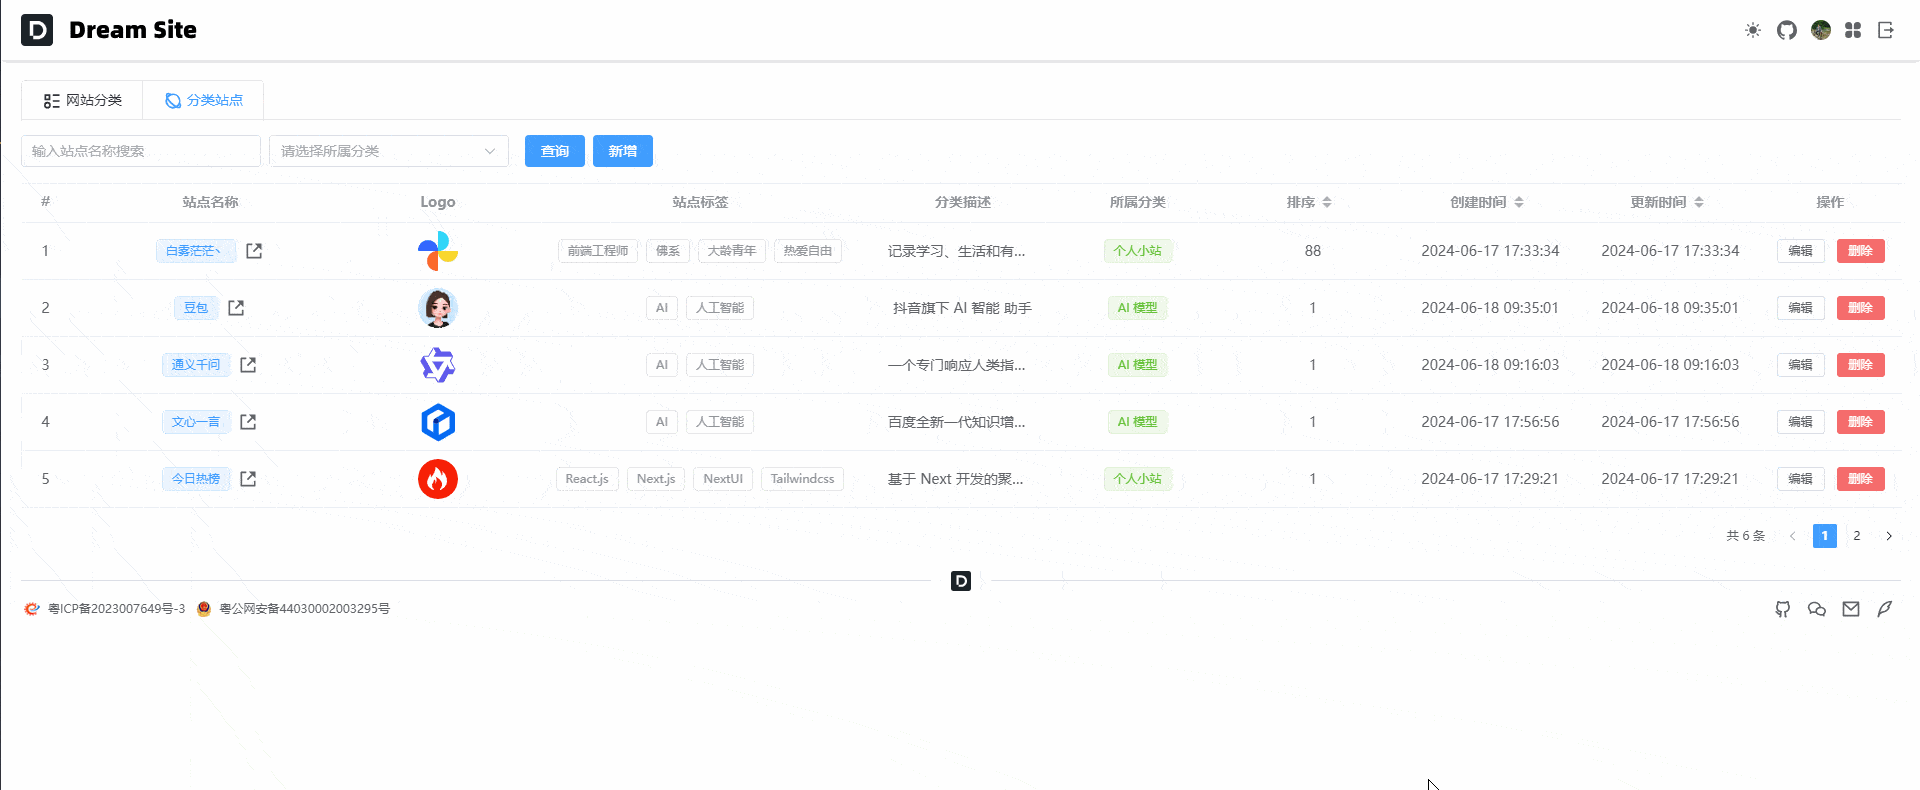The width and height of the screenshot is (1920, 790).
Task: Open the GitHub icon in the header
Action: (x=1787, y=30)
